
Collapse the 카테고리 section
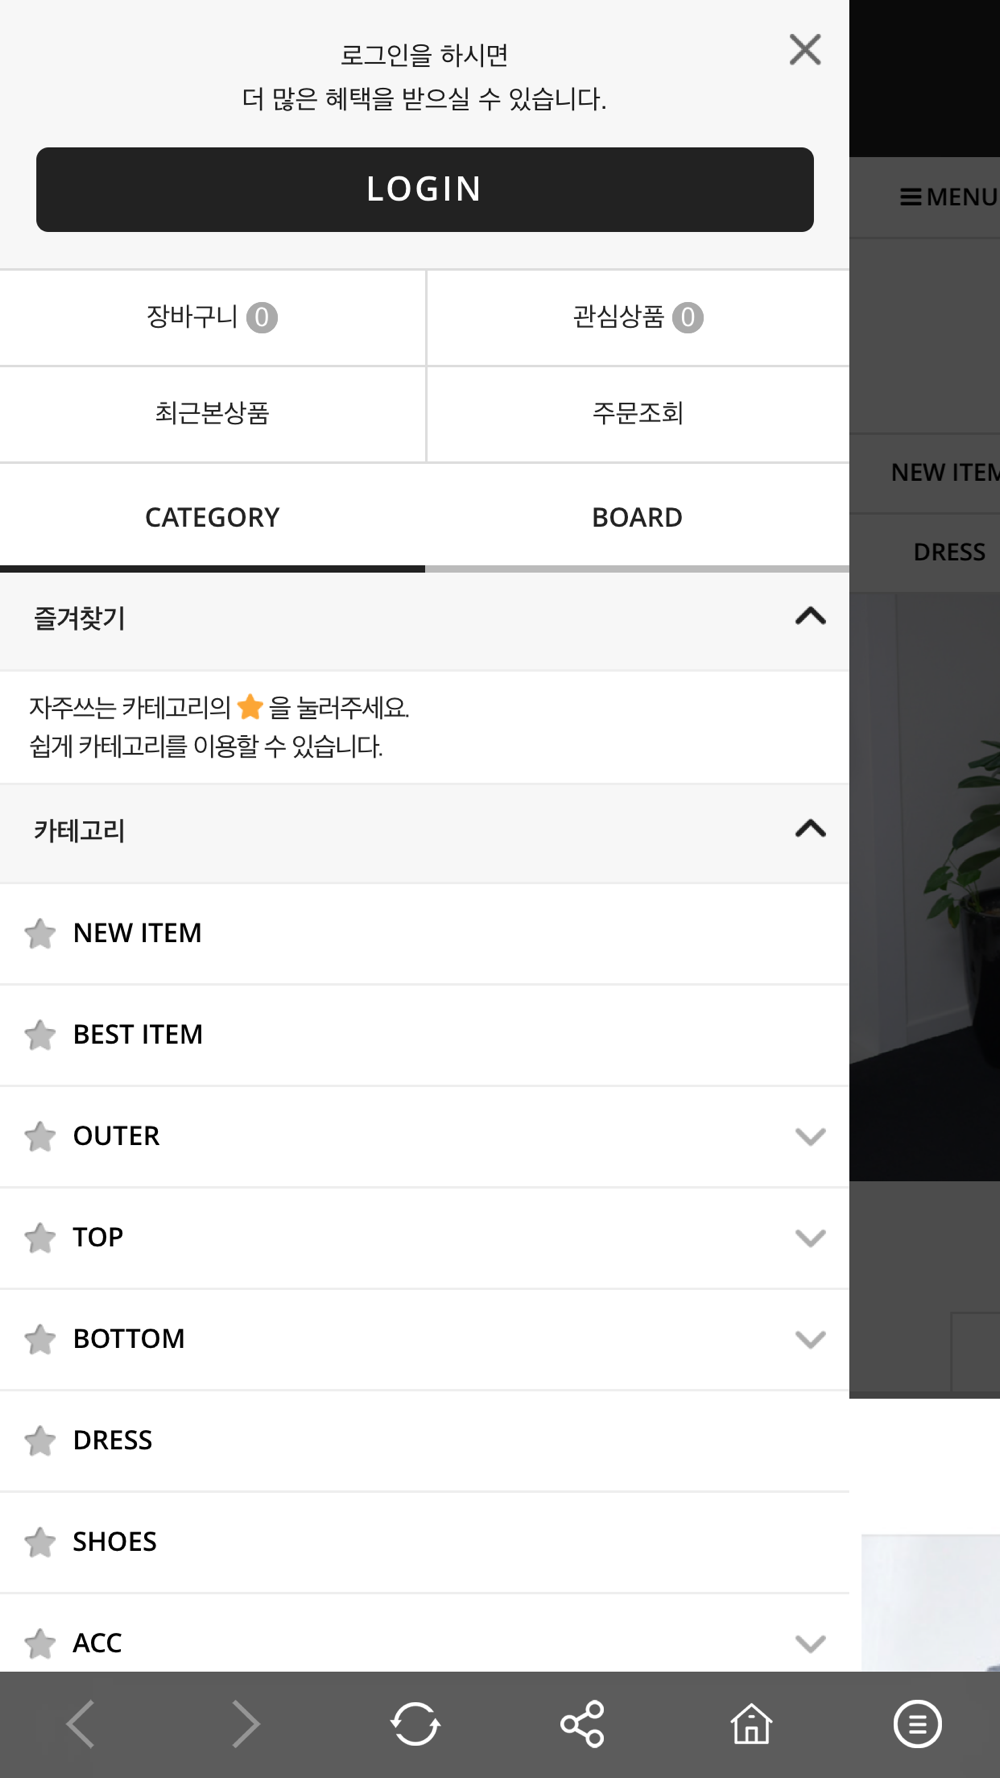[x=810, y=829]
